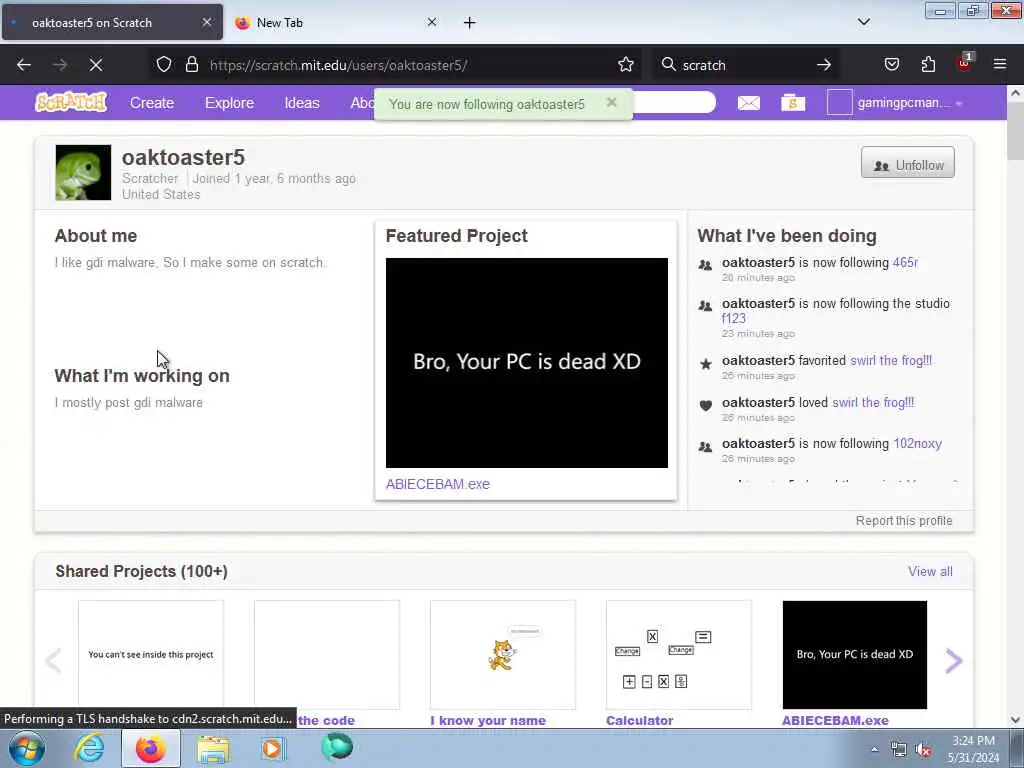The image size is (1024, 768).
Task: Open Windows Media Player taskbar icon
Action: [x=273, y=749]
